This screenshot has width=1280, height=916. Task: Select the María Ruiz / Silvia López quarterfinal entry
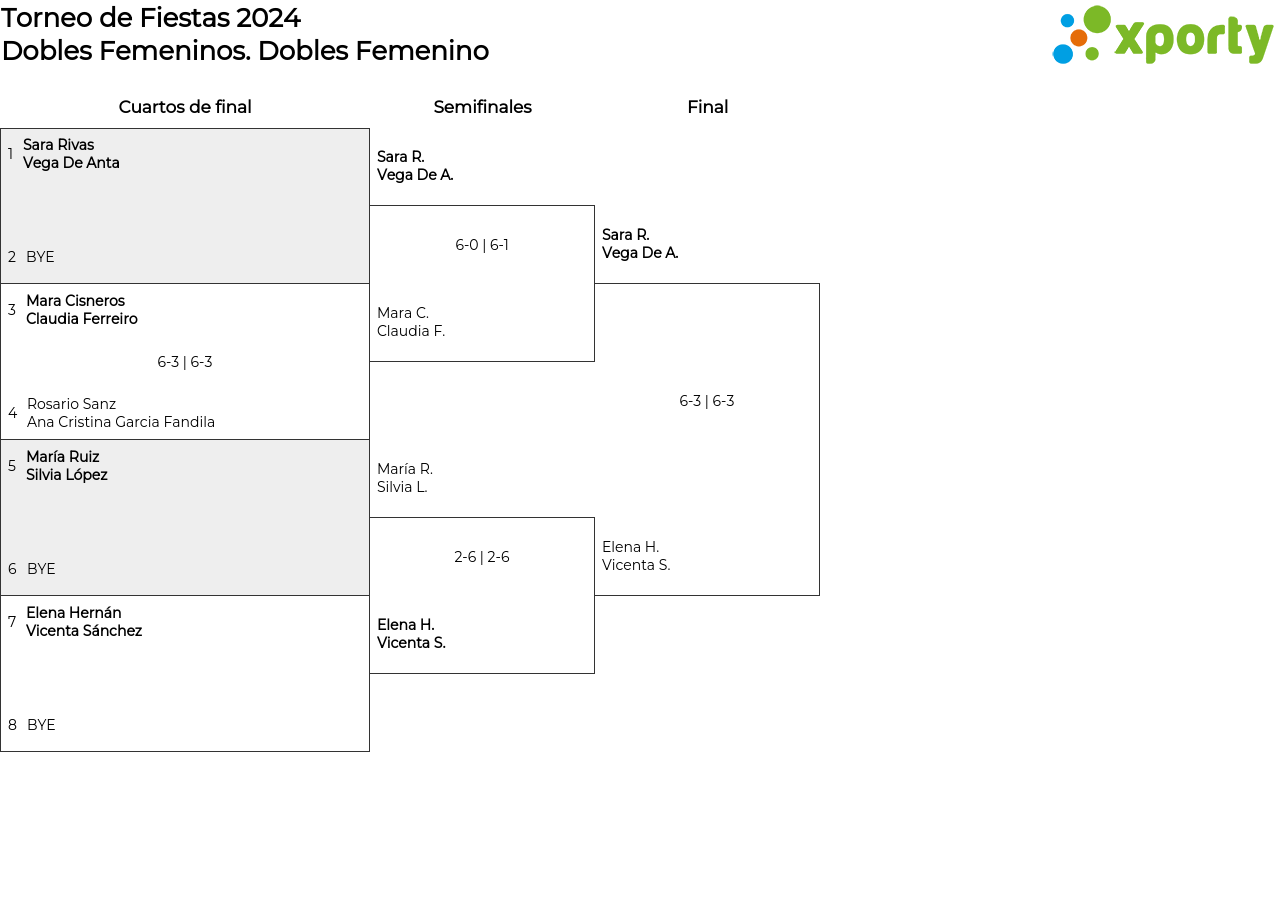[67, 466]
